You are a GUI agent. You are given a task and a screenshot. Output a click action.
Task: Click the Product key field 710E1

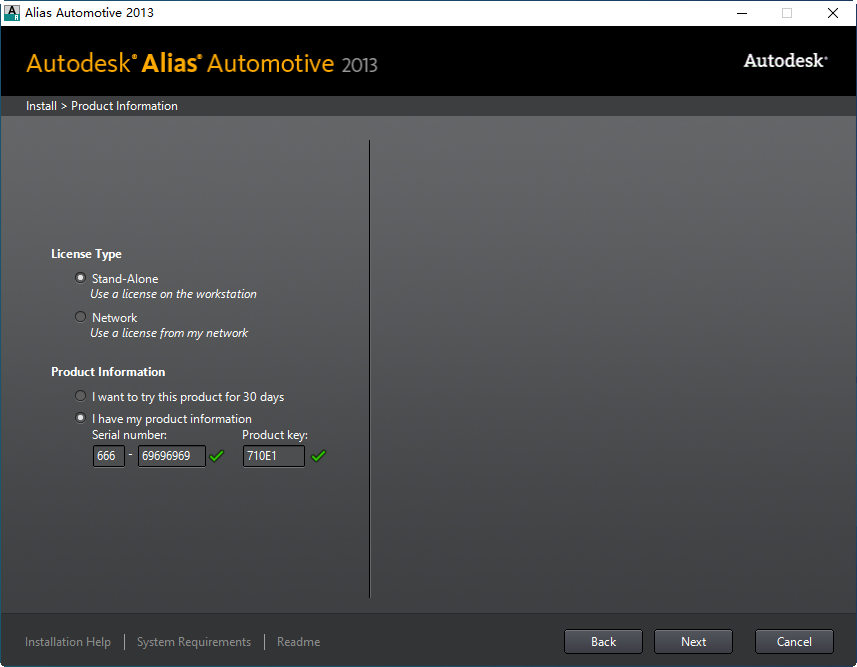coord(274,456)
